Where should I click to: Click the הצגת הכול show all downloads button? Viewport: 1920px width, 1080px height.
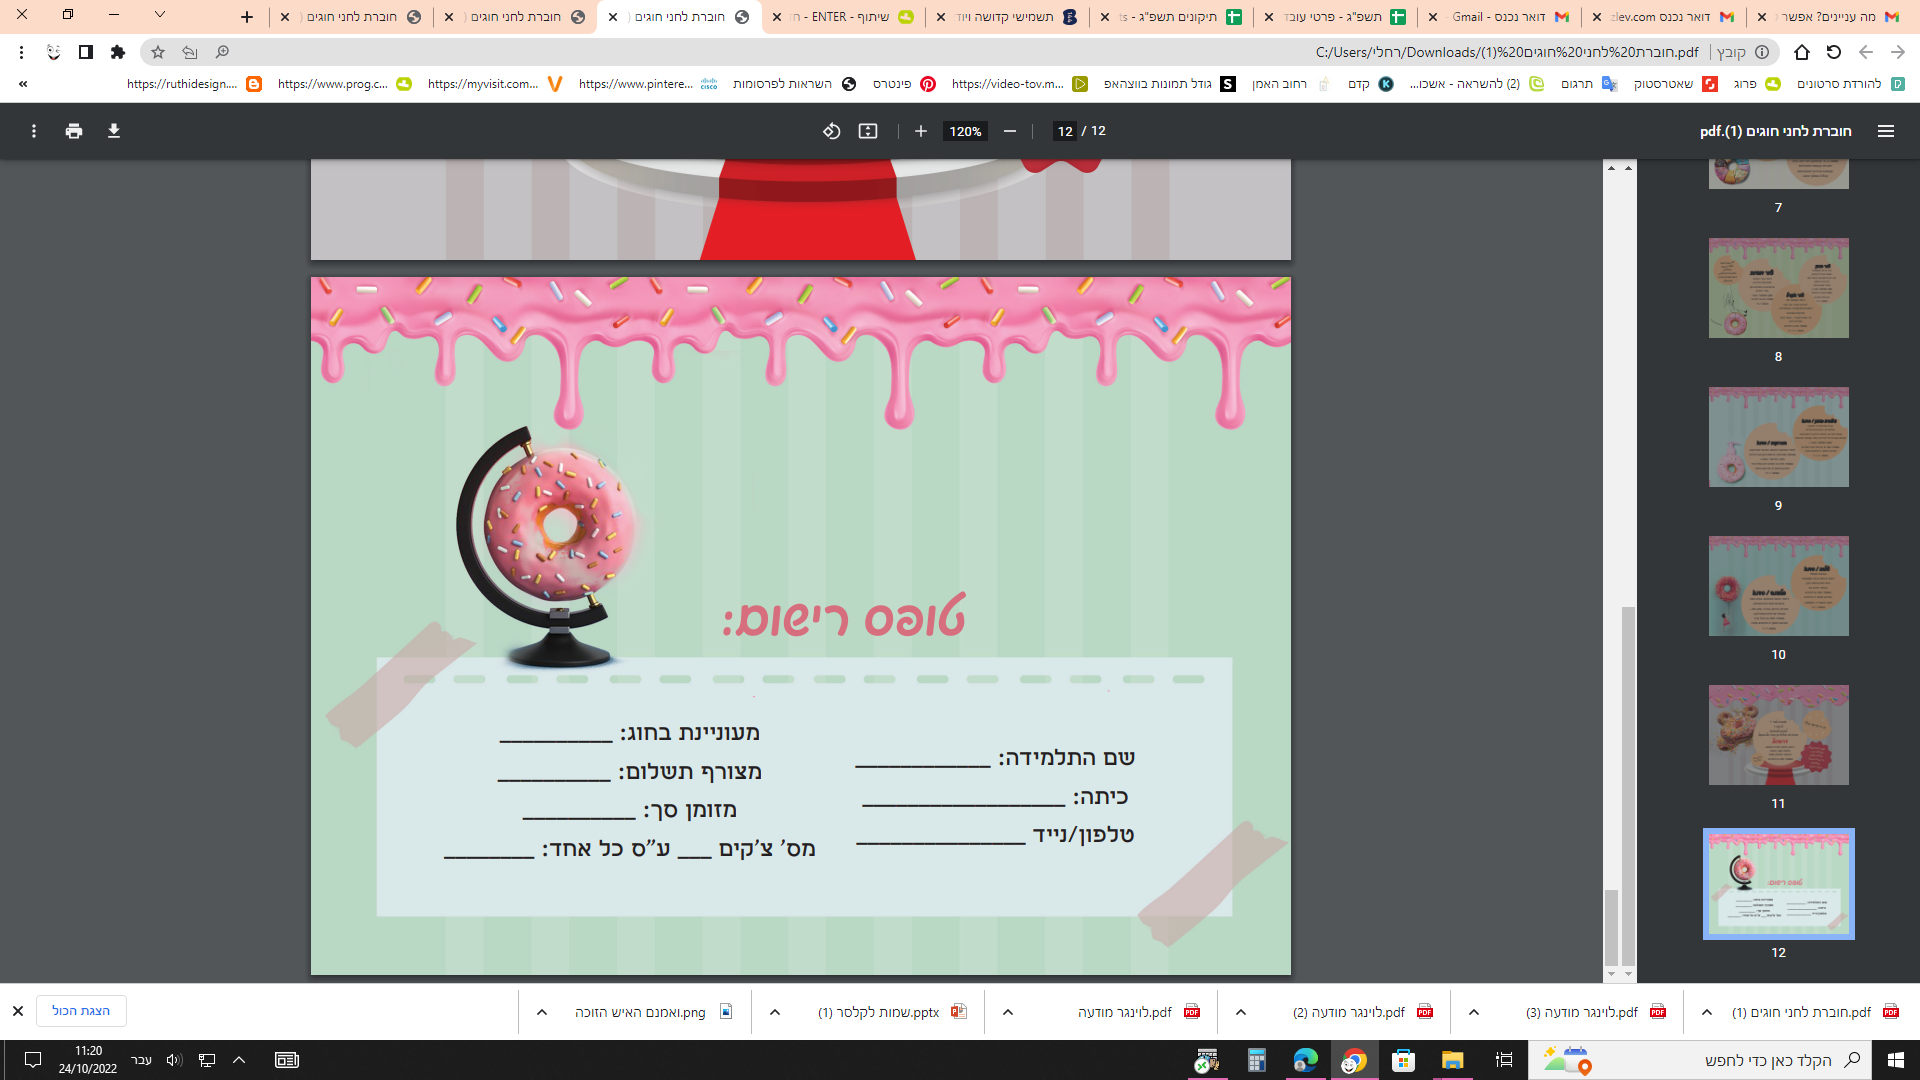[x=81, y=1011]
